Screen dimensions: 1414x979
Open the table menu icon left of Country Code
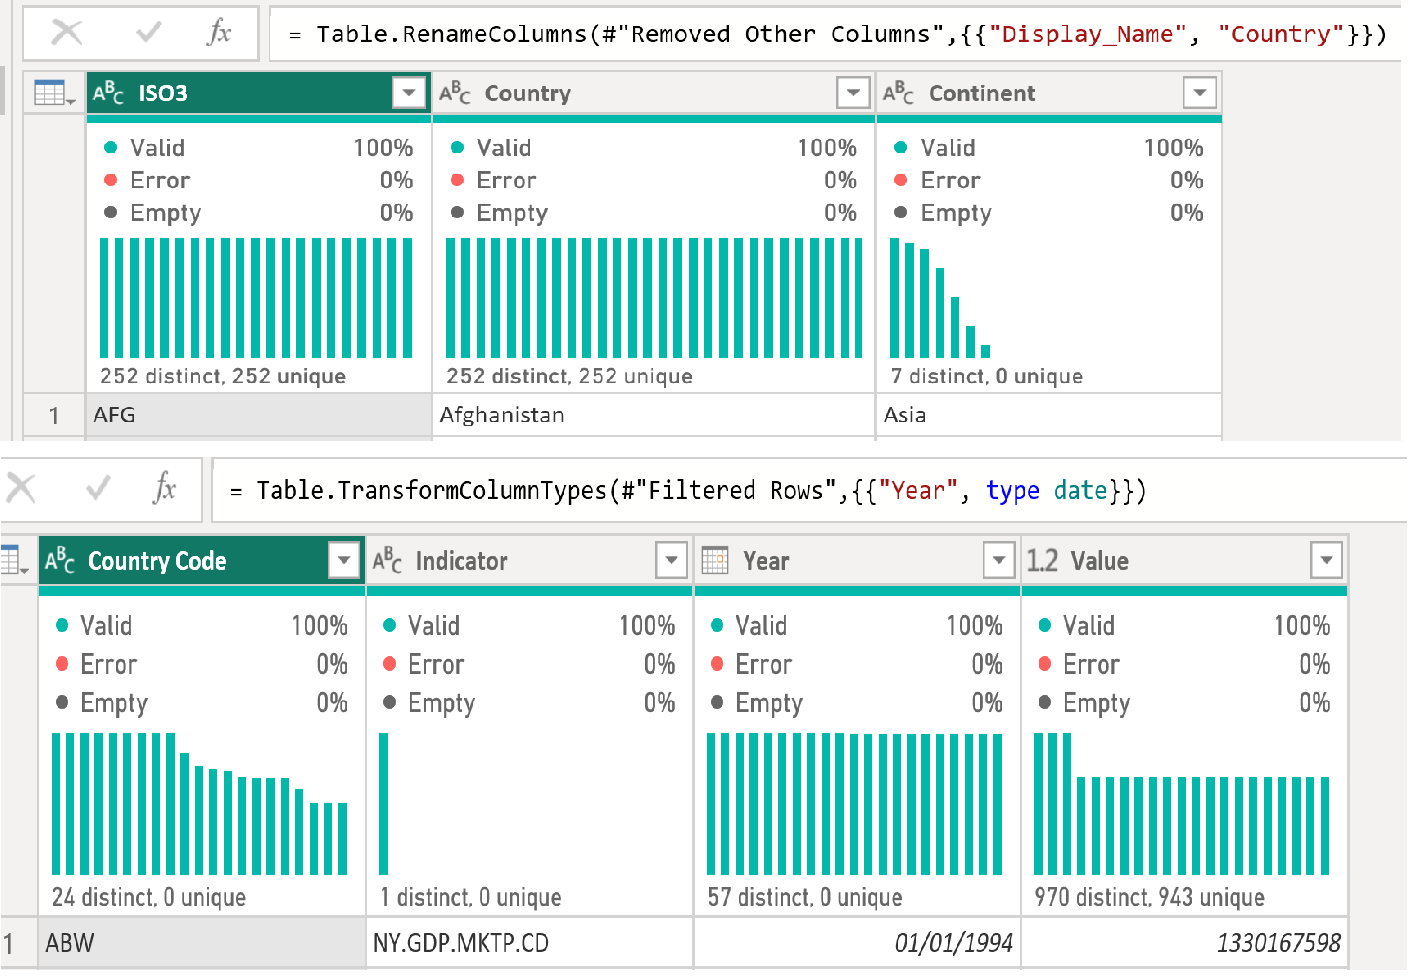coord(15,561)
